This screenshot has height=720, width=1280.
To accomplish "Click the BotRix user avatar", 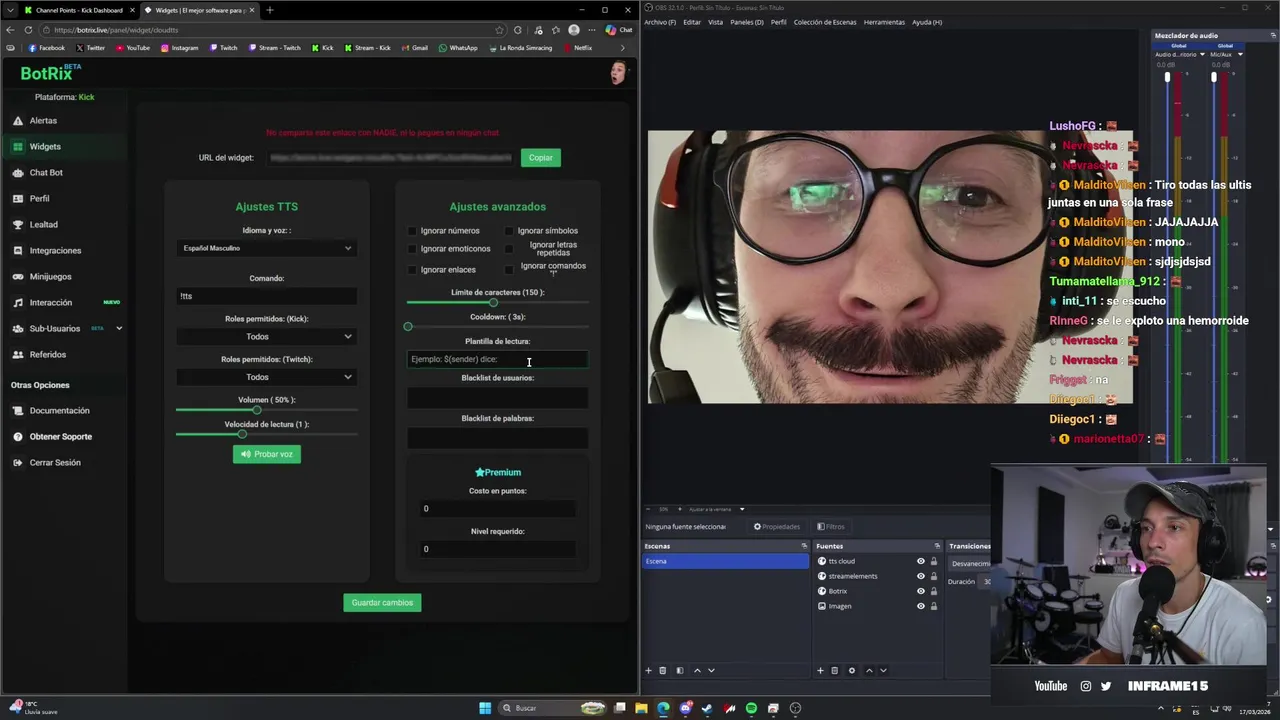I will coord(619,73).
